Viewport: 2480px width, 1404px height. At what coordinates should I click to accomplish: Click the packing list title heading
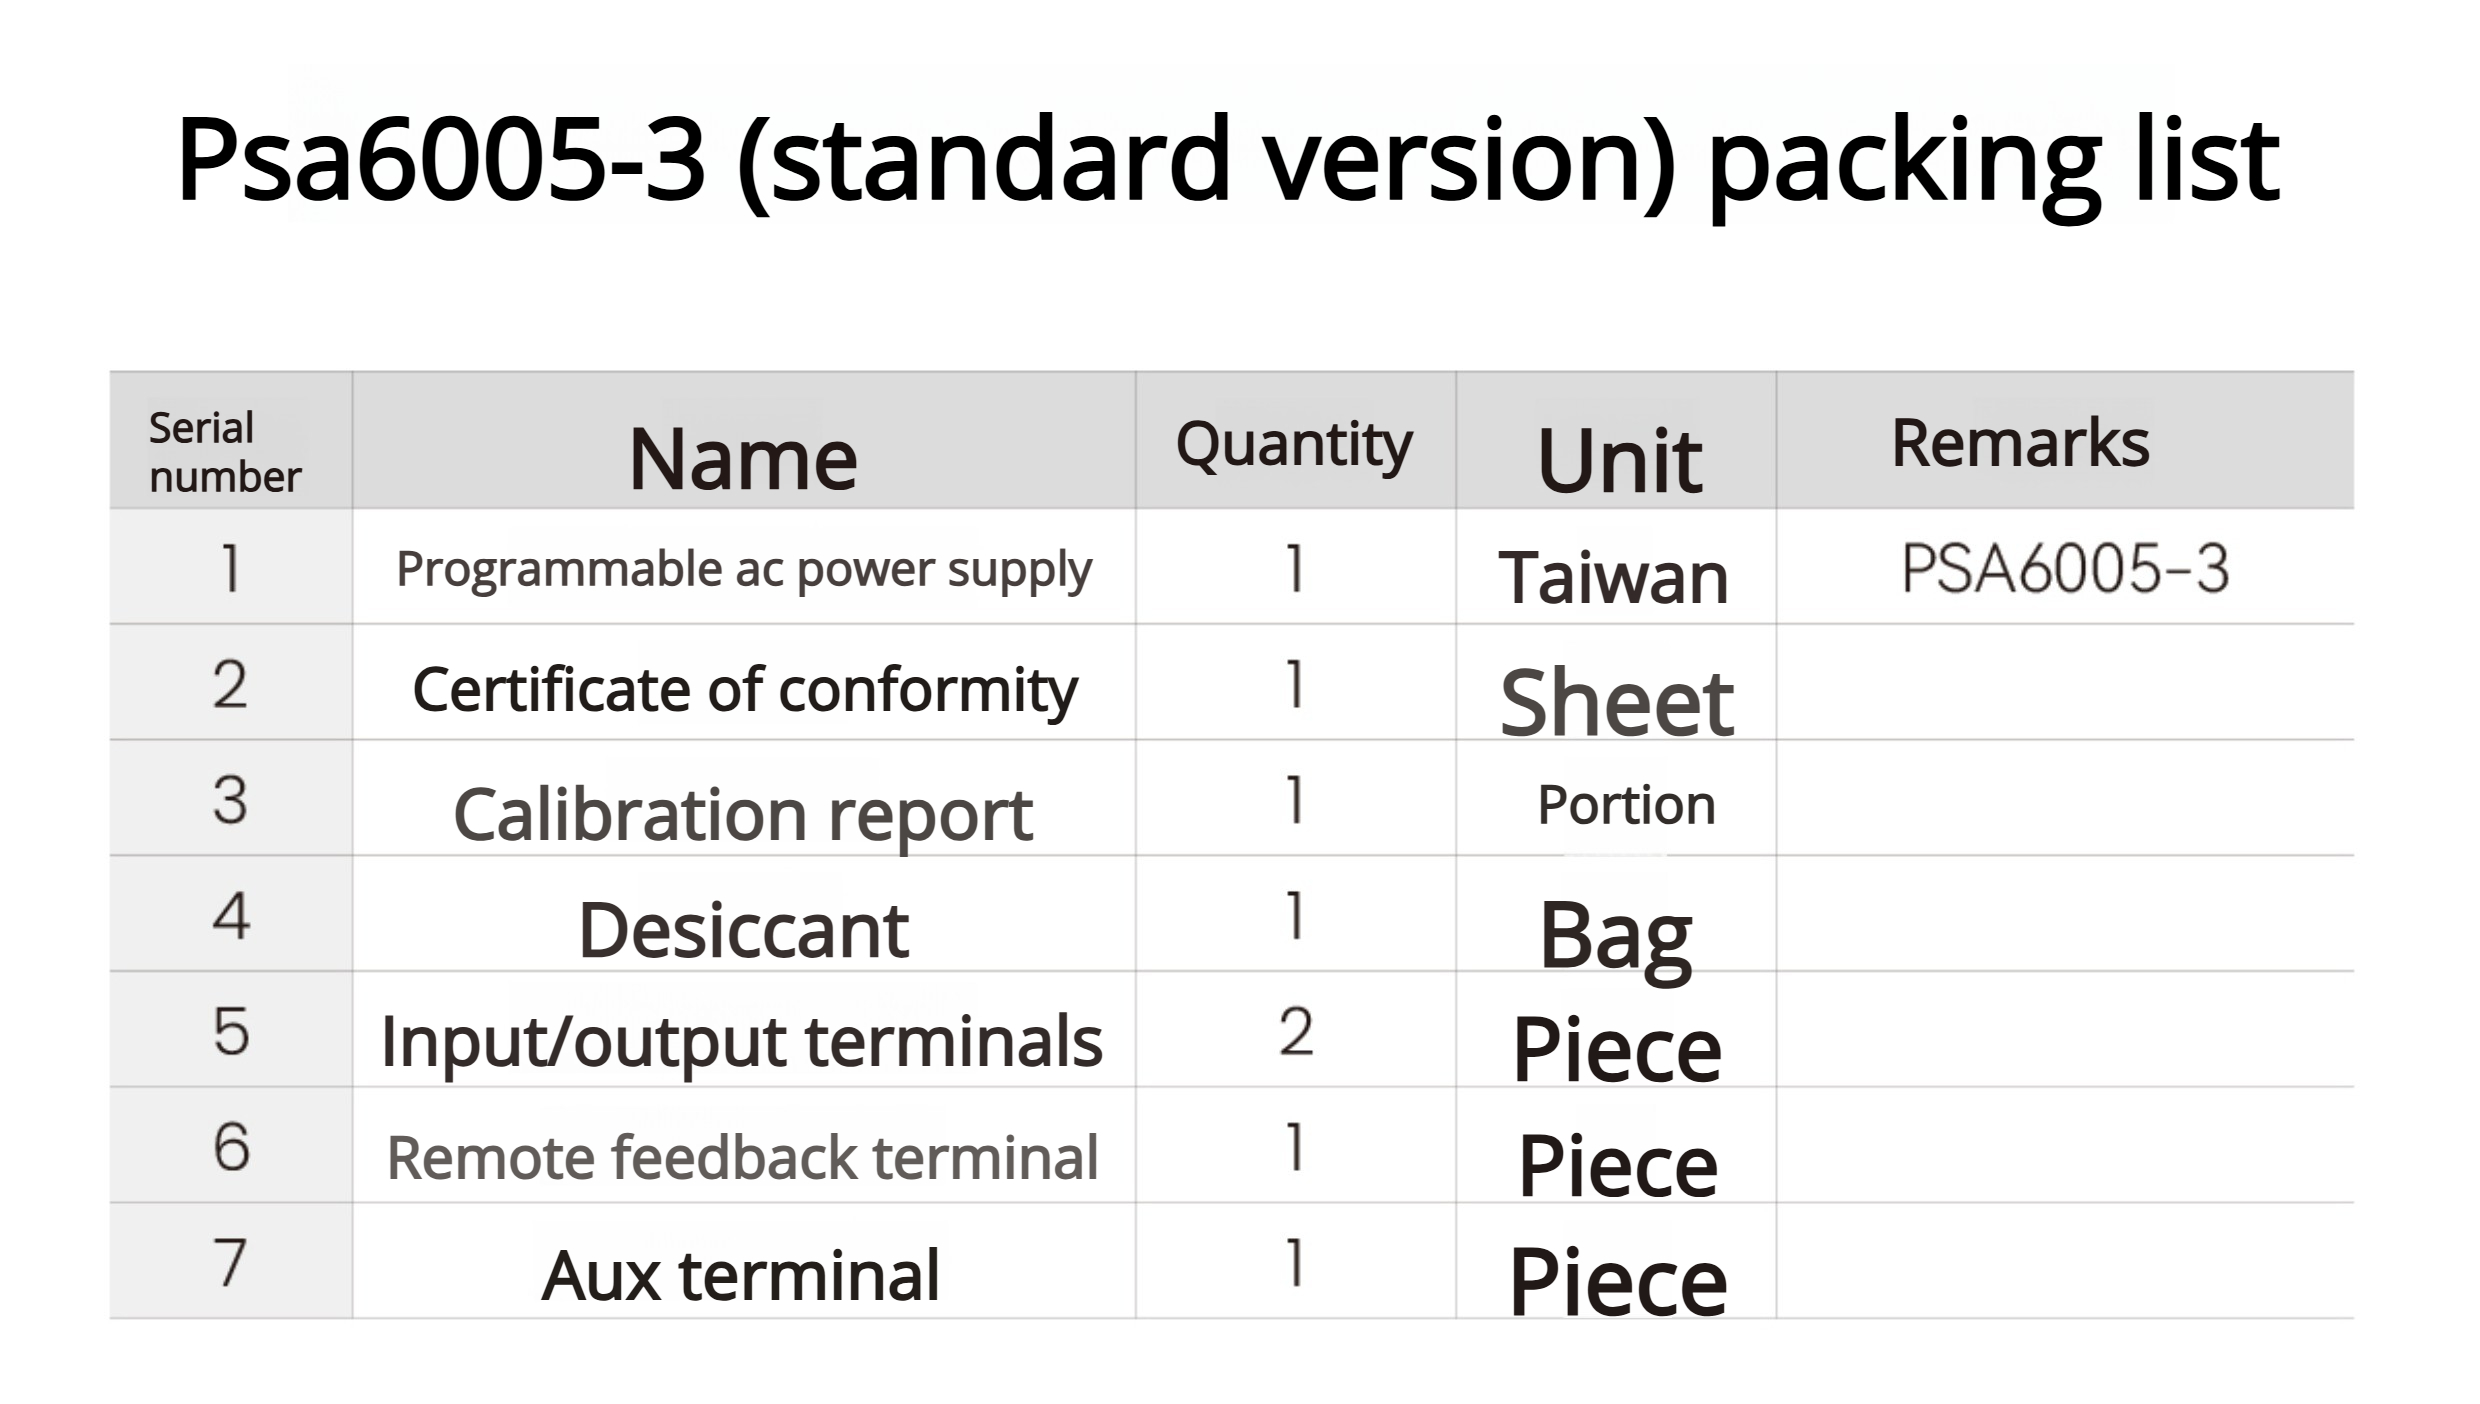1227,160
